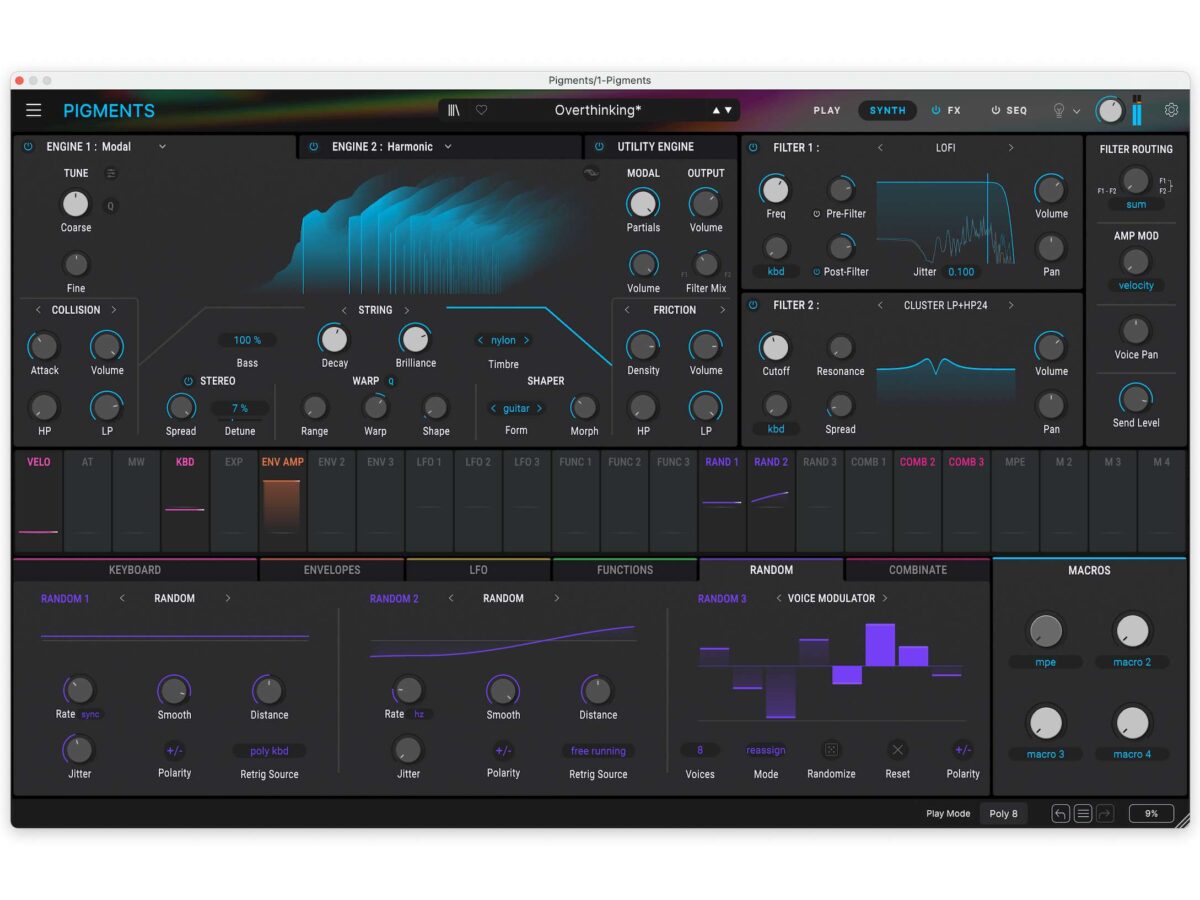
Task: Click the velocity Amp Mod source button
Action: point(1136,285)
